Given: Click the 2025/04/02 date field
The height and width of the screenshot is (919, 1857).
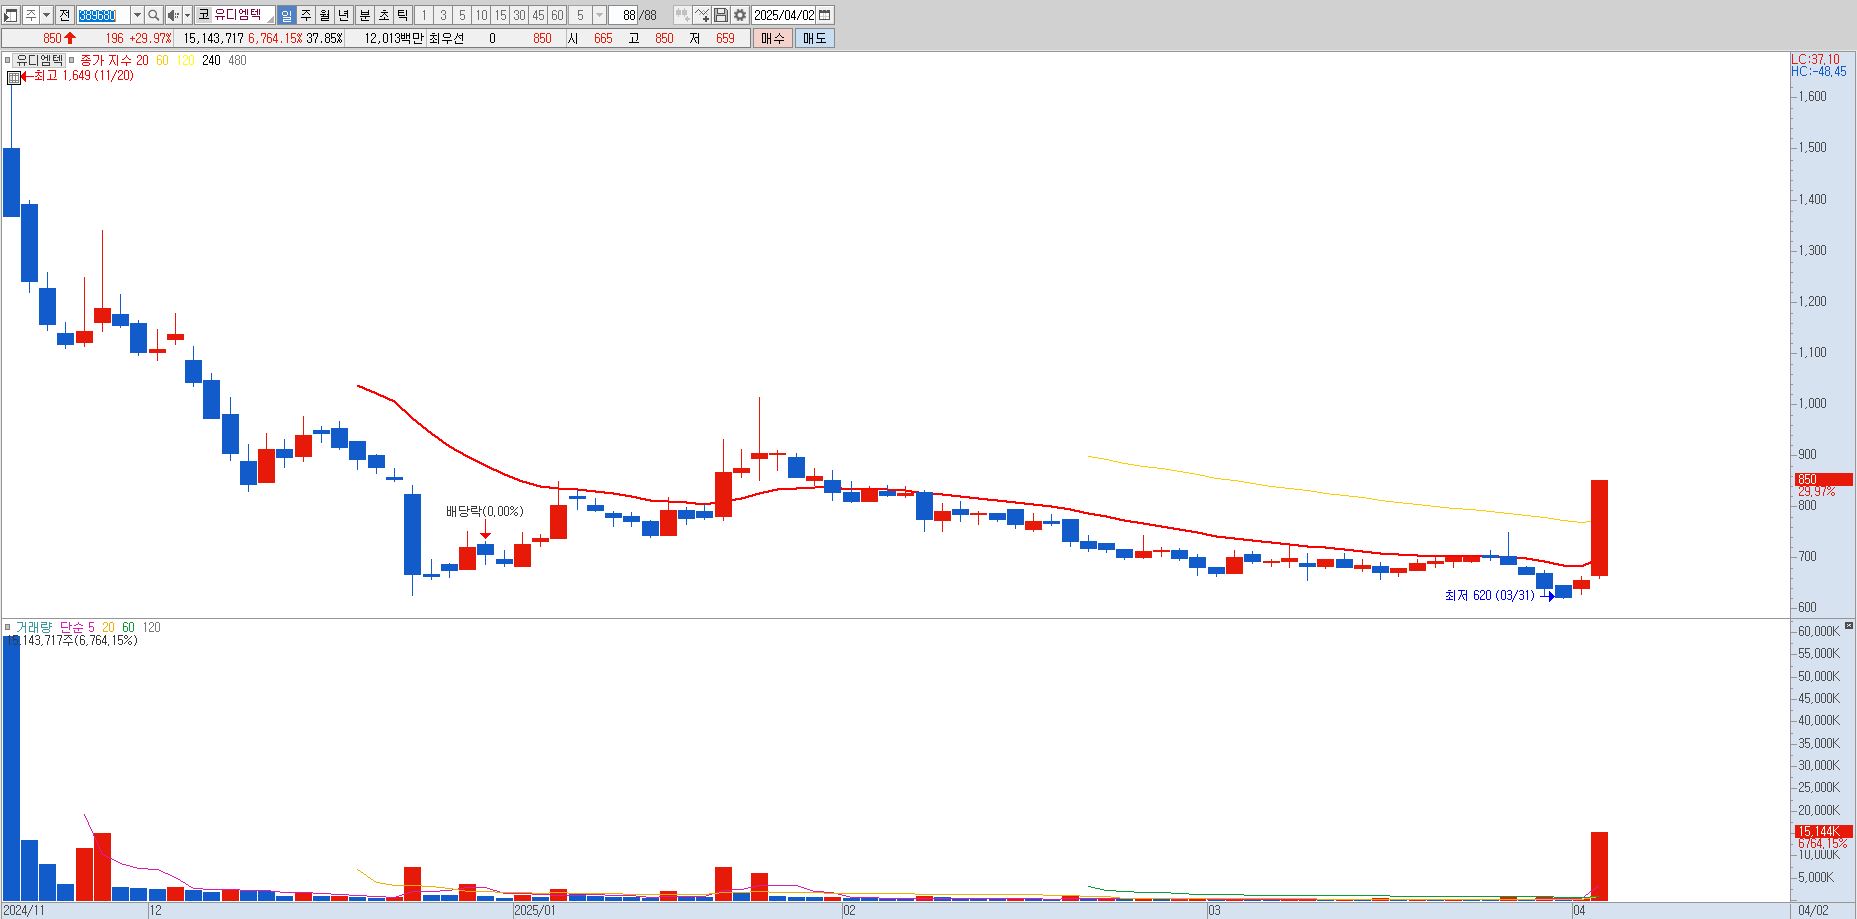Looking at the screenshot, I should tap(784, 15).
